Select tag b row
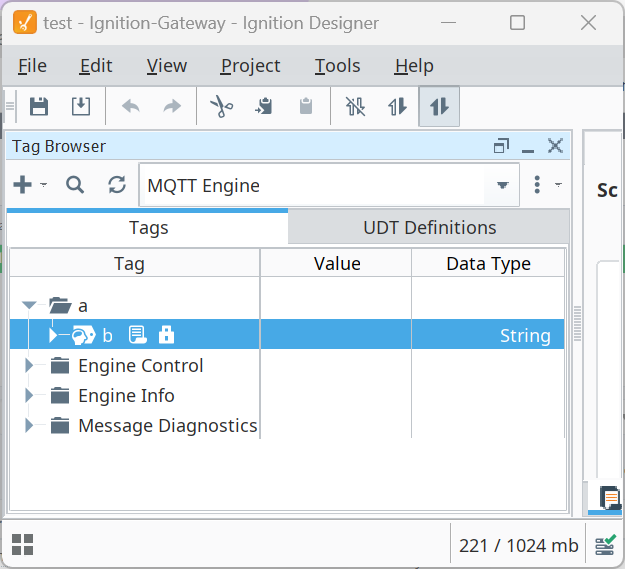625x569 pixels. 287,334
